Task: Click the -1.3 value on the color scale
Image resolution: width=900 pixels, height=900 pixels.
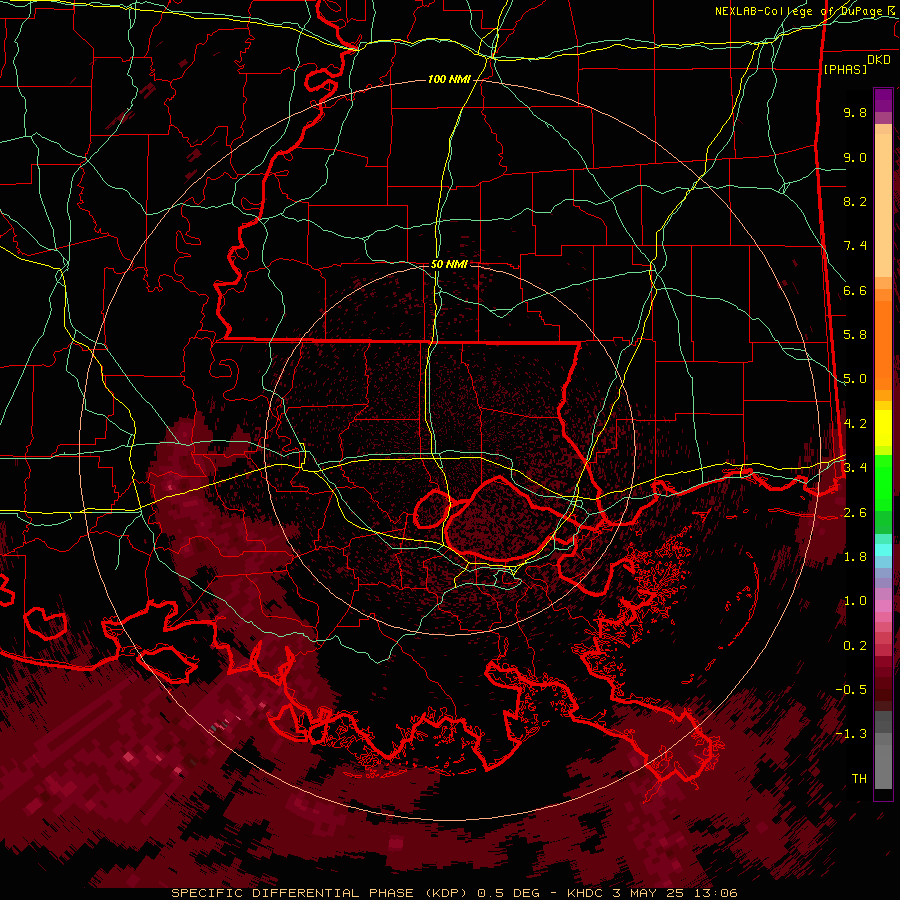Action: pos(852,734)
